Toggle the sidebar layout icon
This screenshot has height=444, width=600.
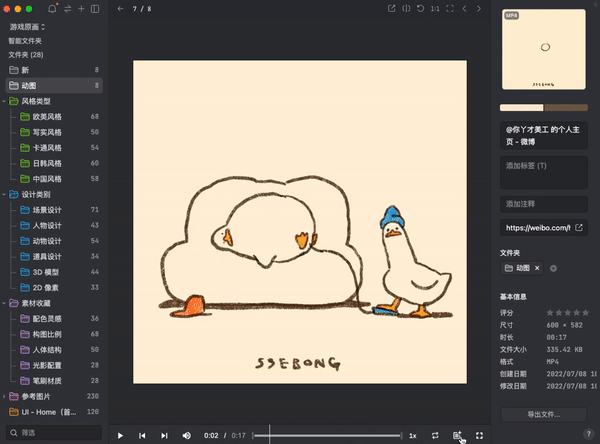tap(95, 9)
